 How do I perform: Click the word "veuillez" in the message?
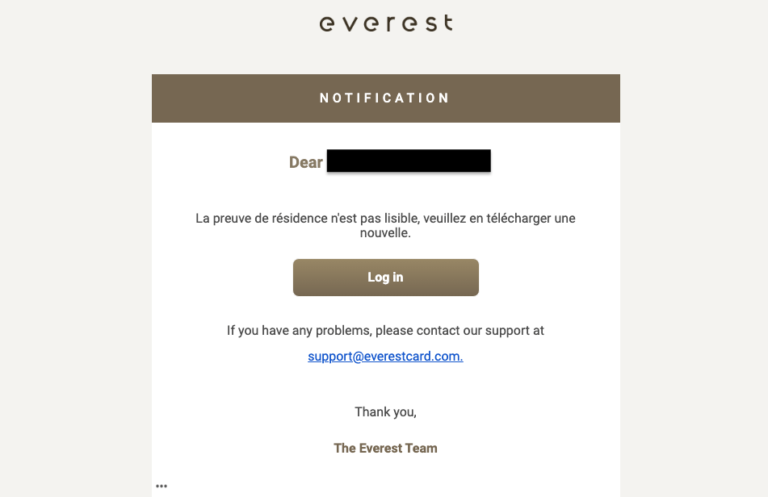pyautogui.click(x=450, y=218)
